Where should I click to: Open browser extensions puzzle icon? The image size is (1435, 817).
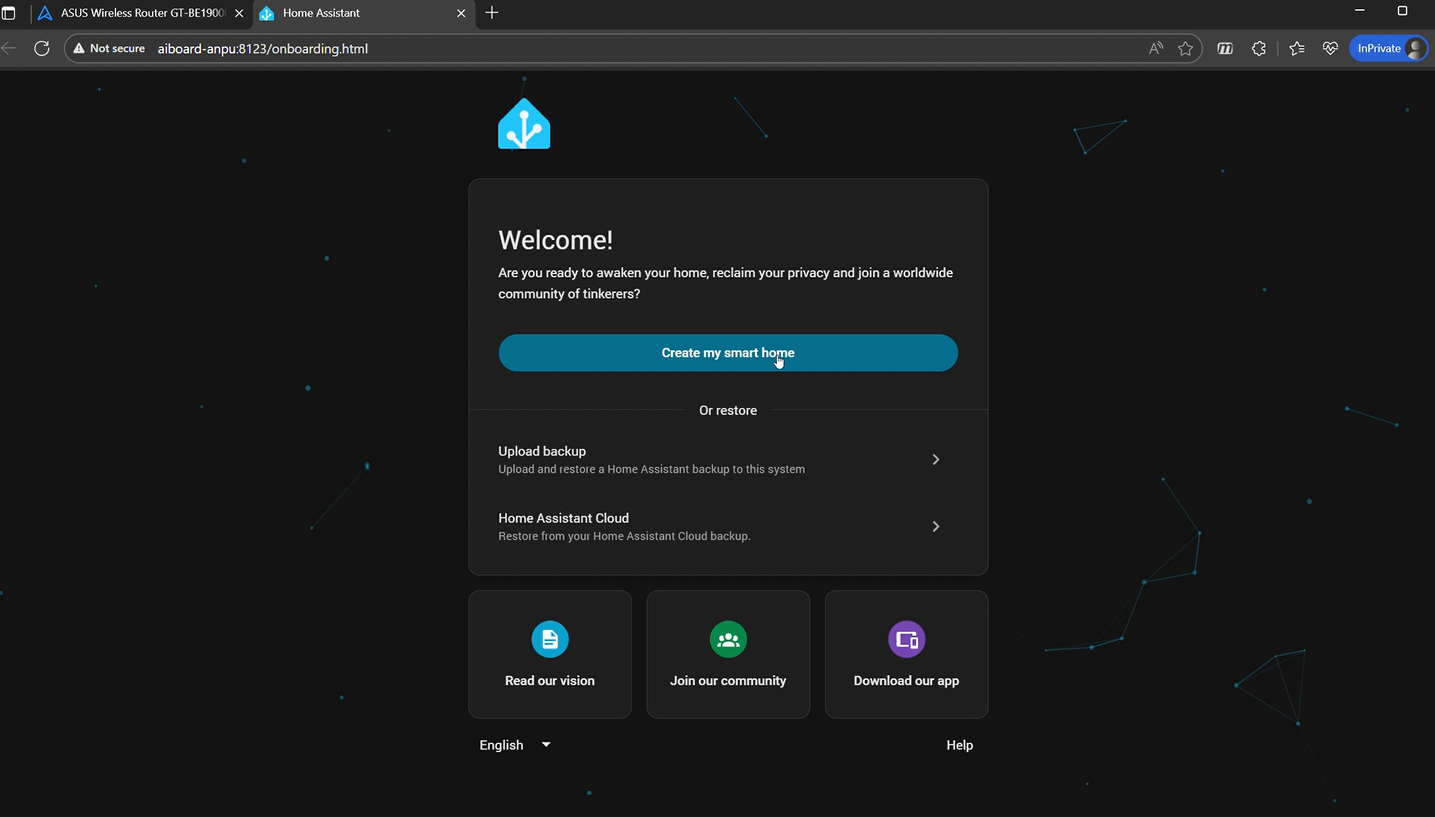(x=1259, y=48)
